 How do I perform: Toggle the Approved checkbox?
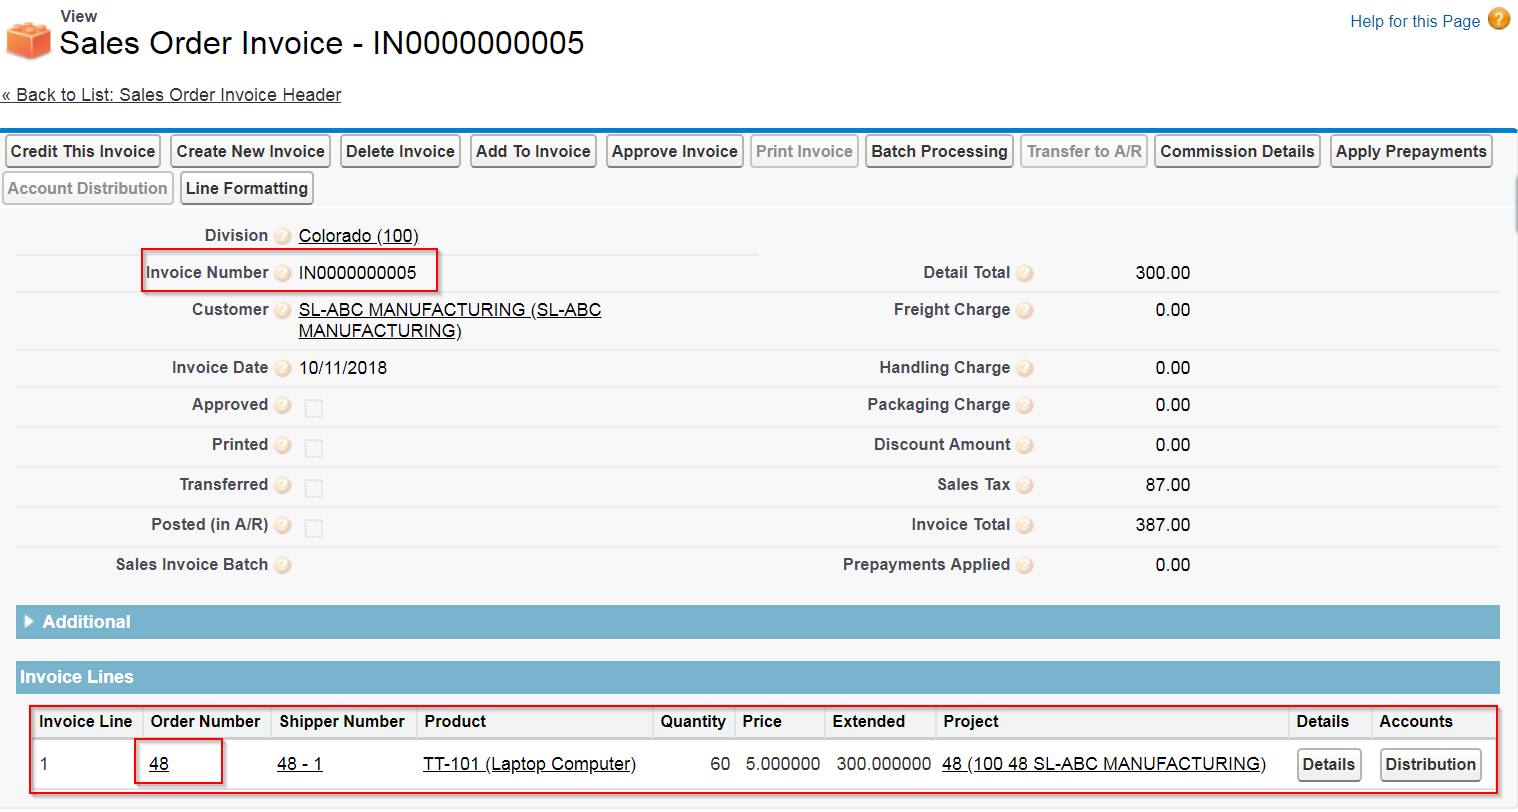[x=313, y=408]
